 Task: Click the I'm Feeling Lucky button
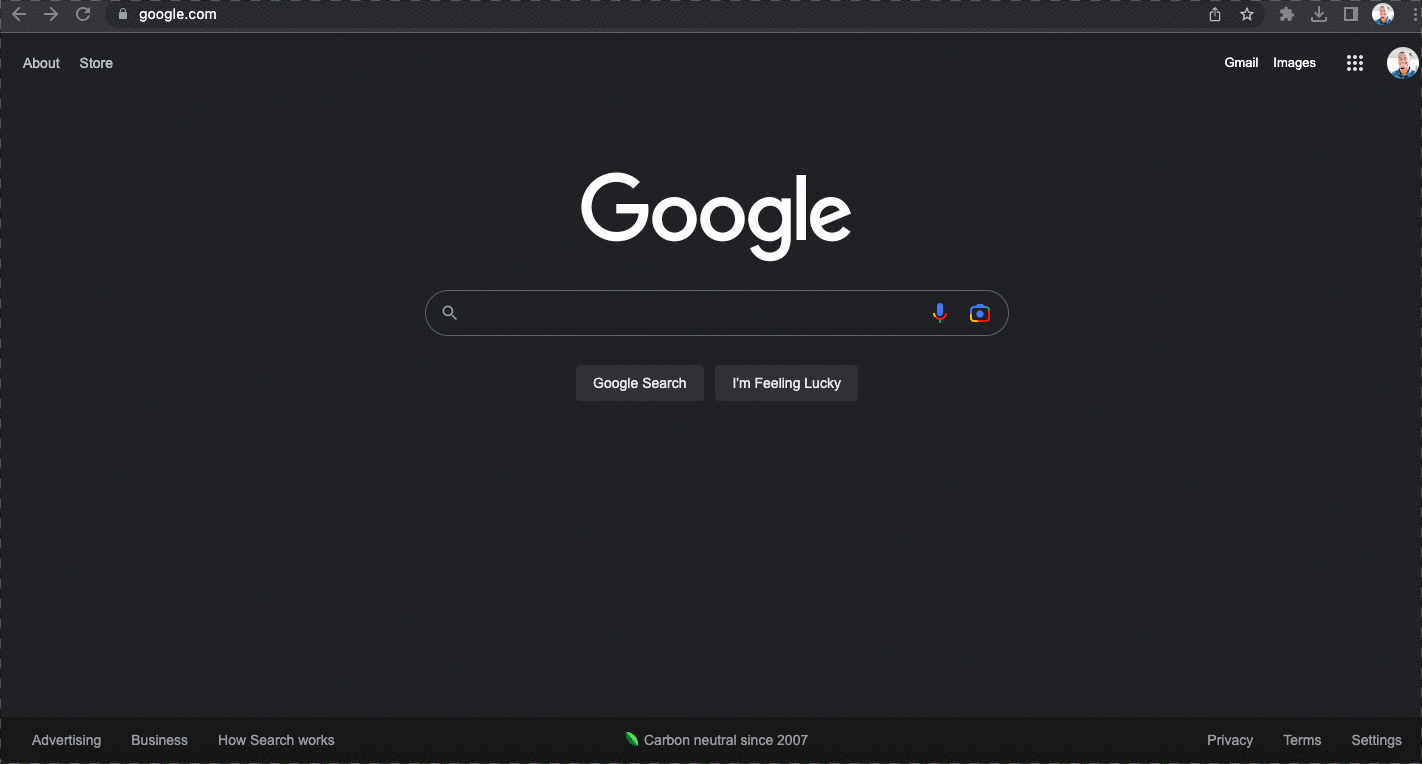(x=786, y=383)
